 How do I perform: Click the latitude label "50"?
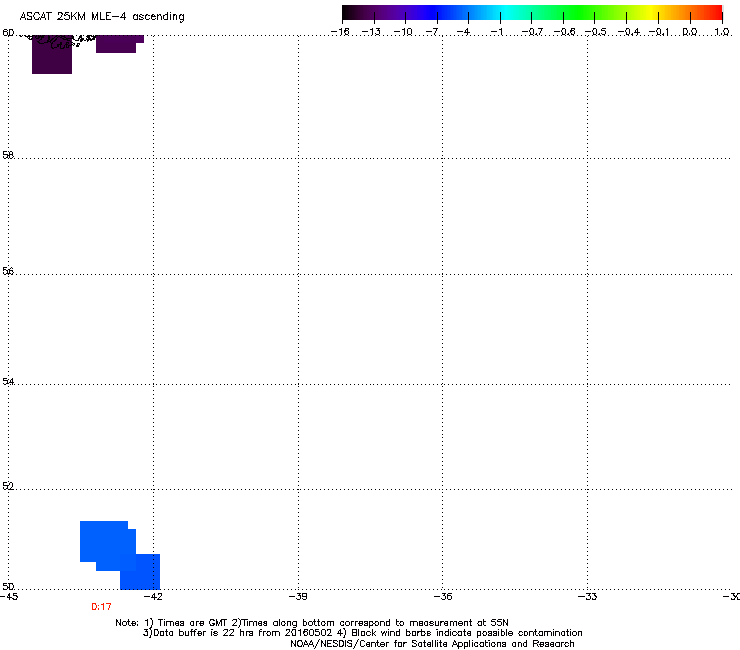click(8, 586)
